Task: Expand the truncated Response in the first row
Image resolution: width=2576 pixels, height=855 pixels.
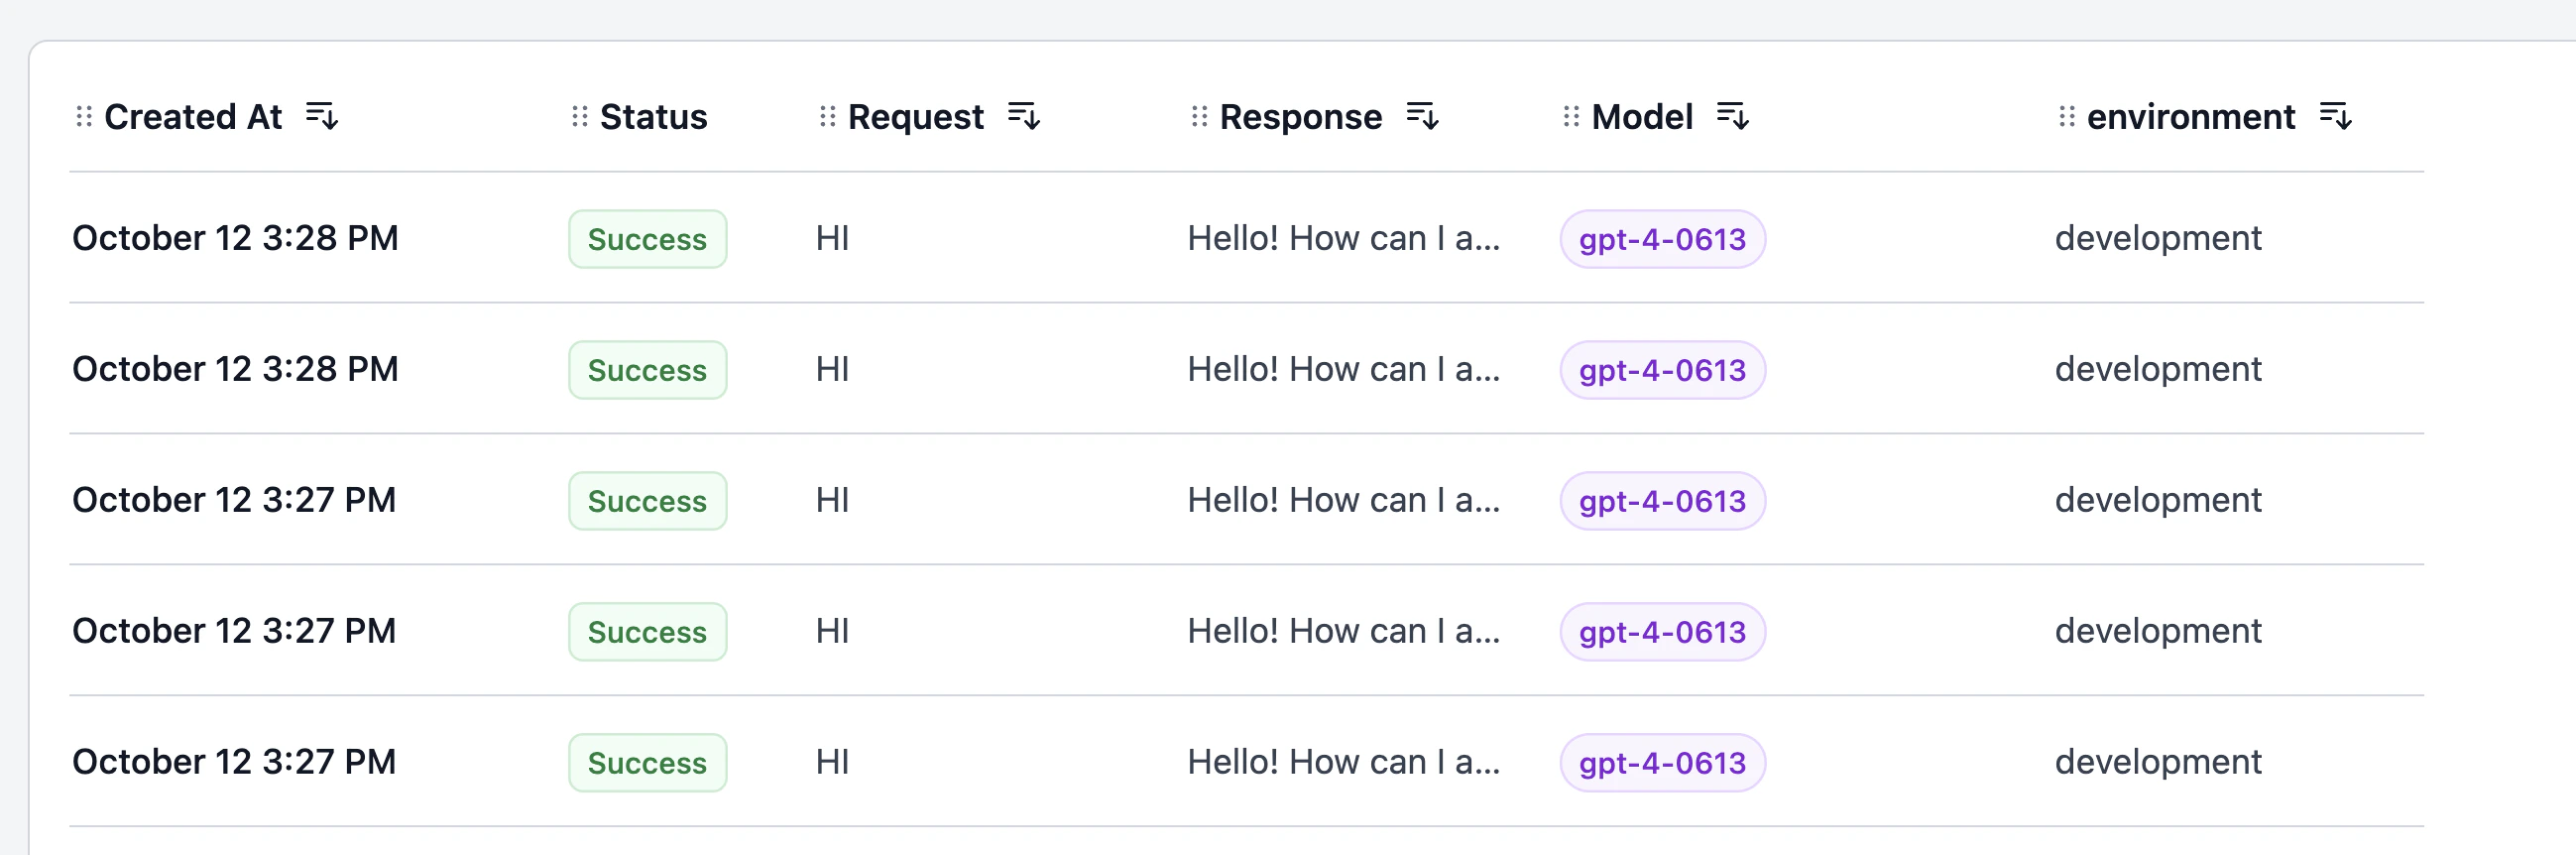Action: click(1344, 239)
